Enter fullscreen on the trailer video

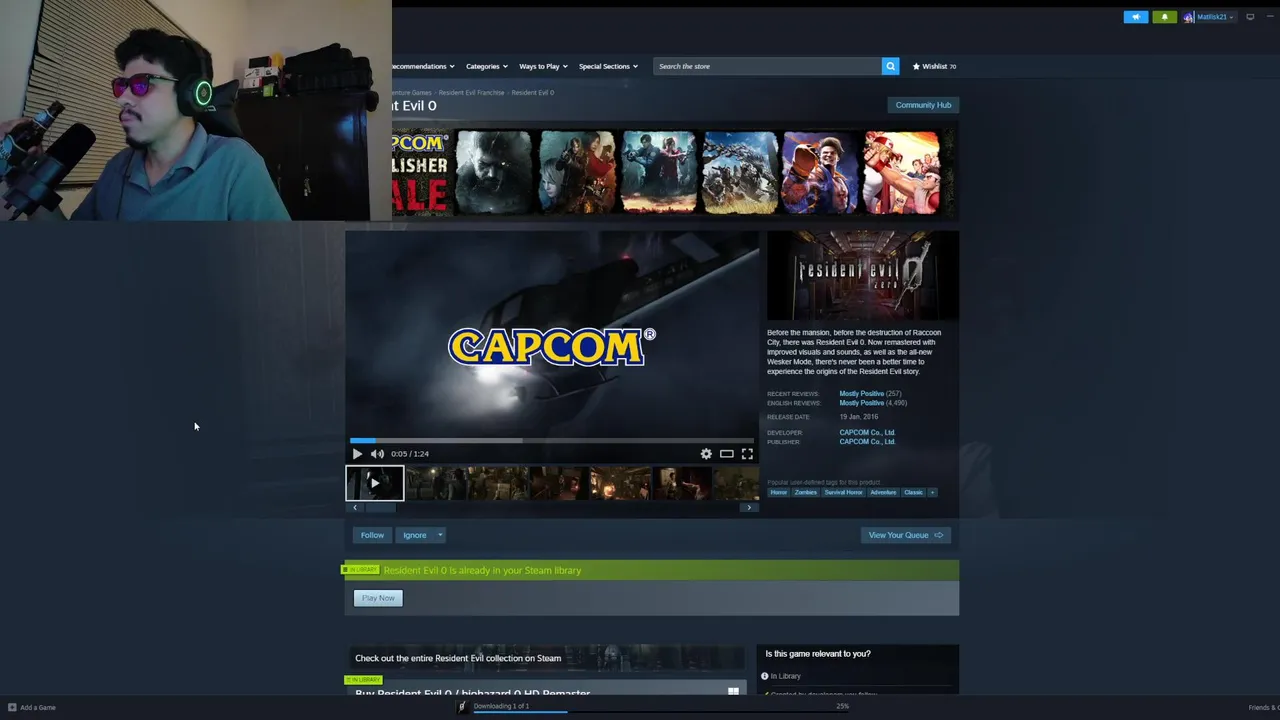coord(747,454)
